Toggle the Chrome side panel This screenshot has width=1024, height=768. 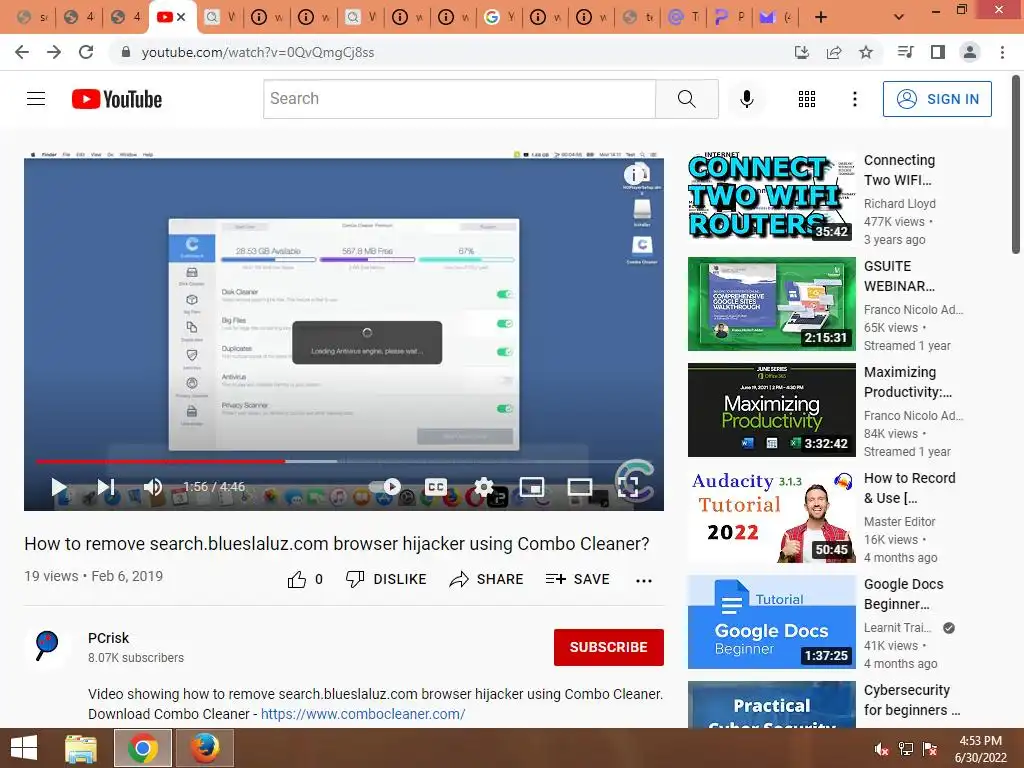click(x=938, y=52)
